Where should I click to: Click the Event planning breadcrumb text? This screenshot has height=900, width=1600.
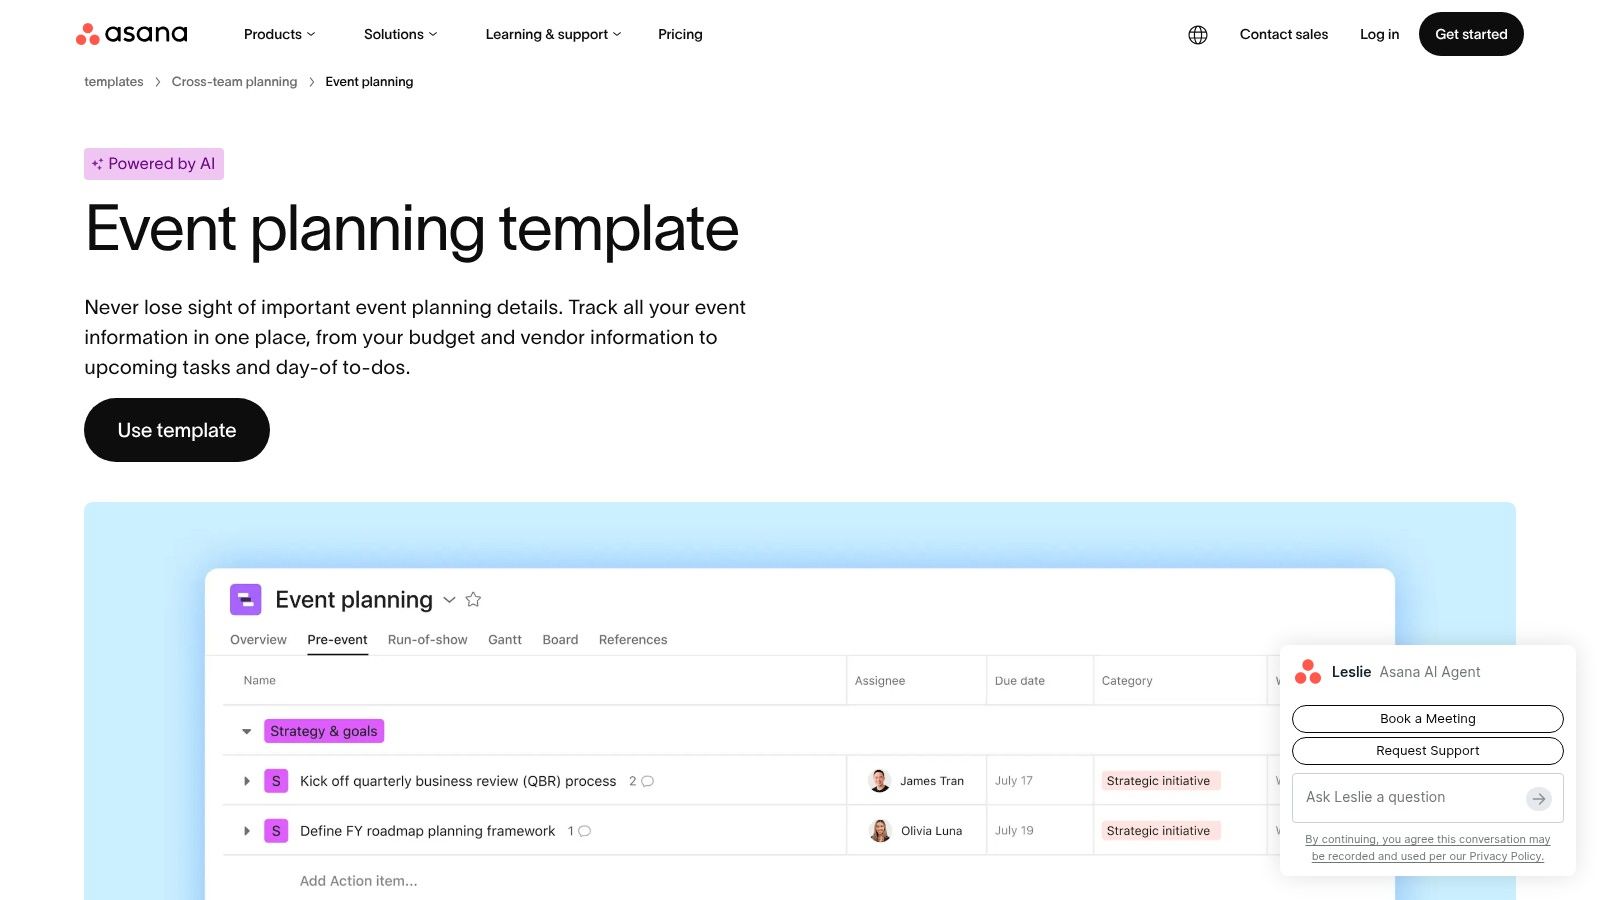coord(369,82)
